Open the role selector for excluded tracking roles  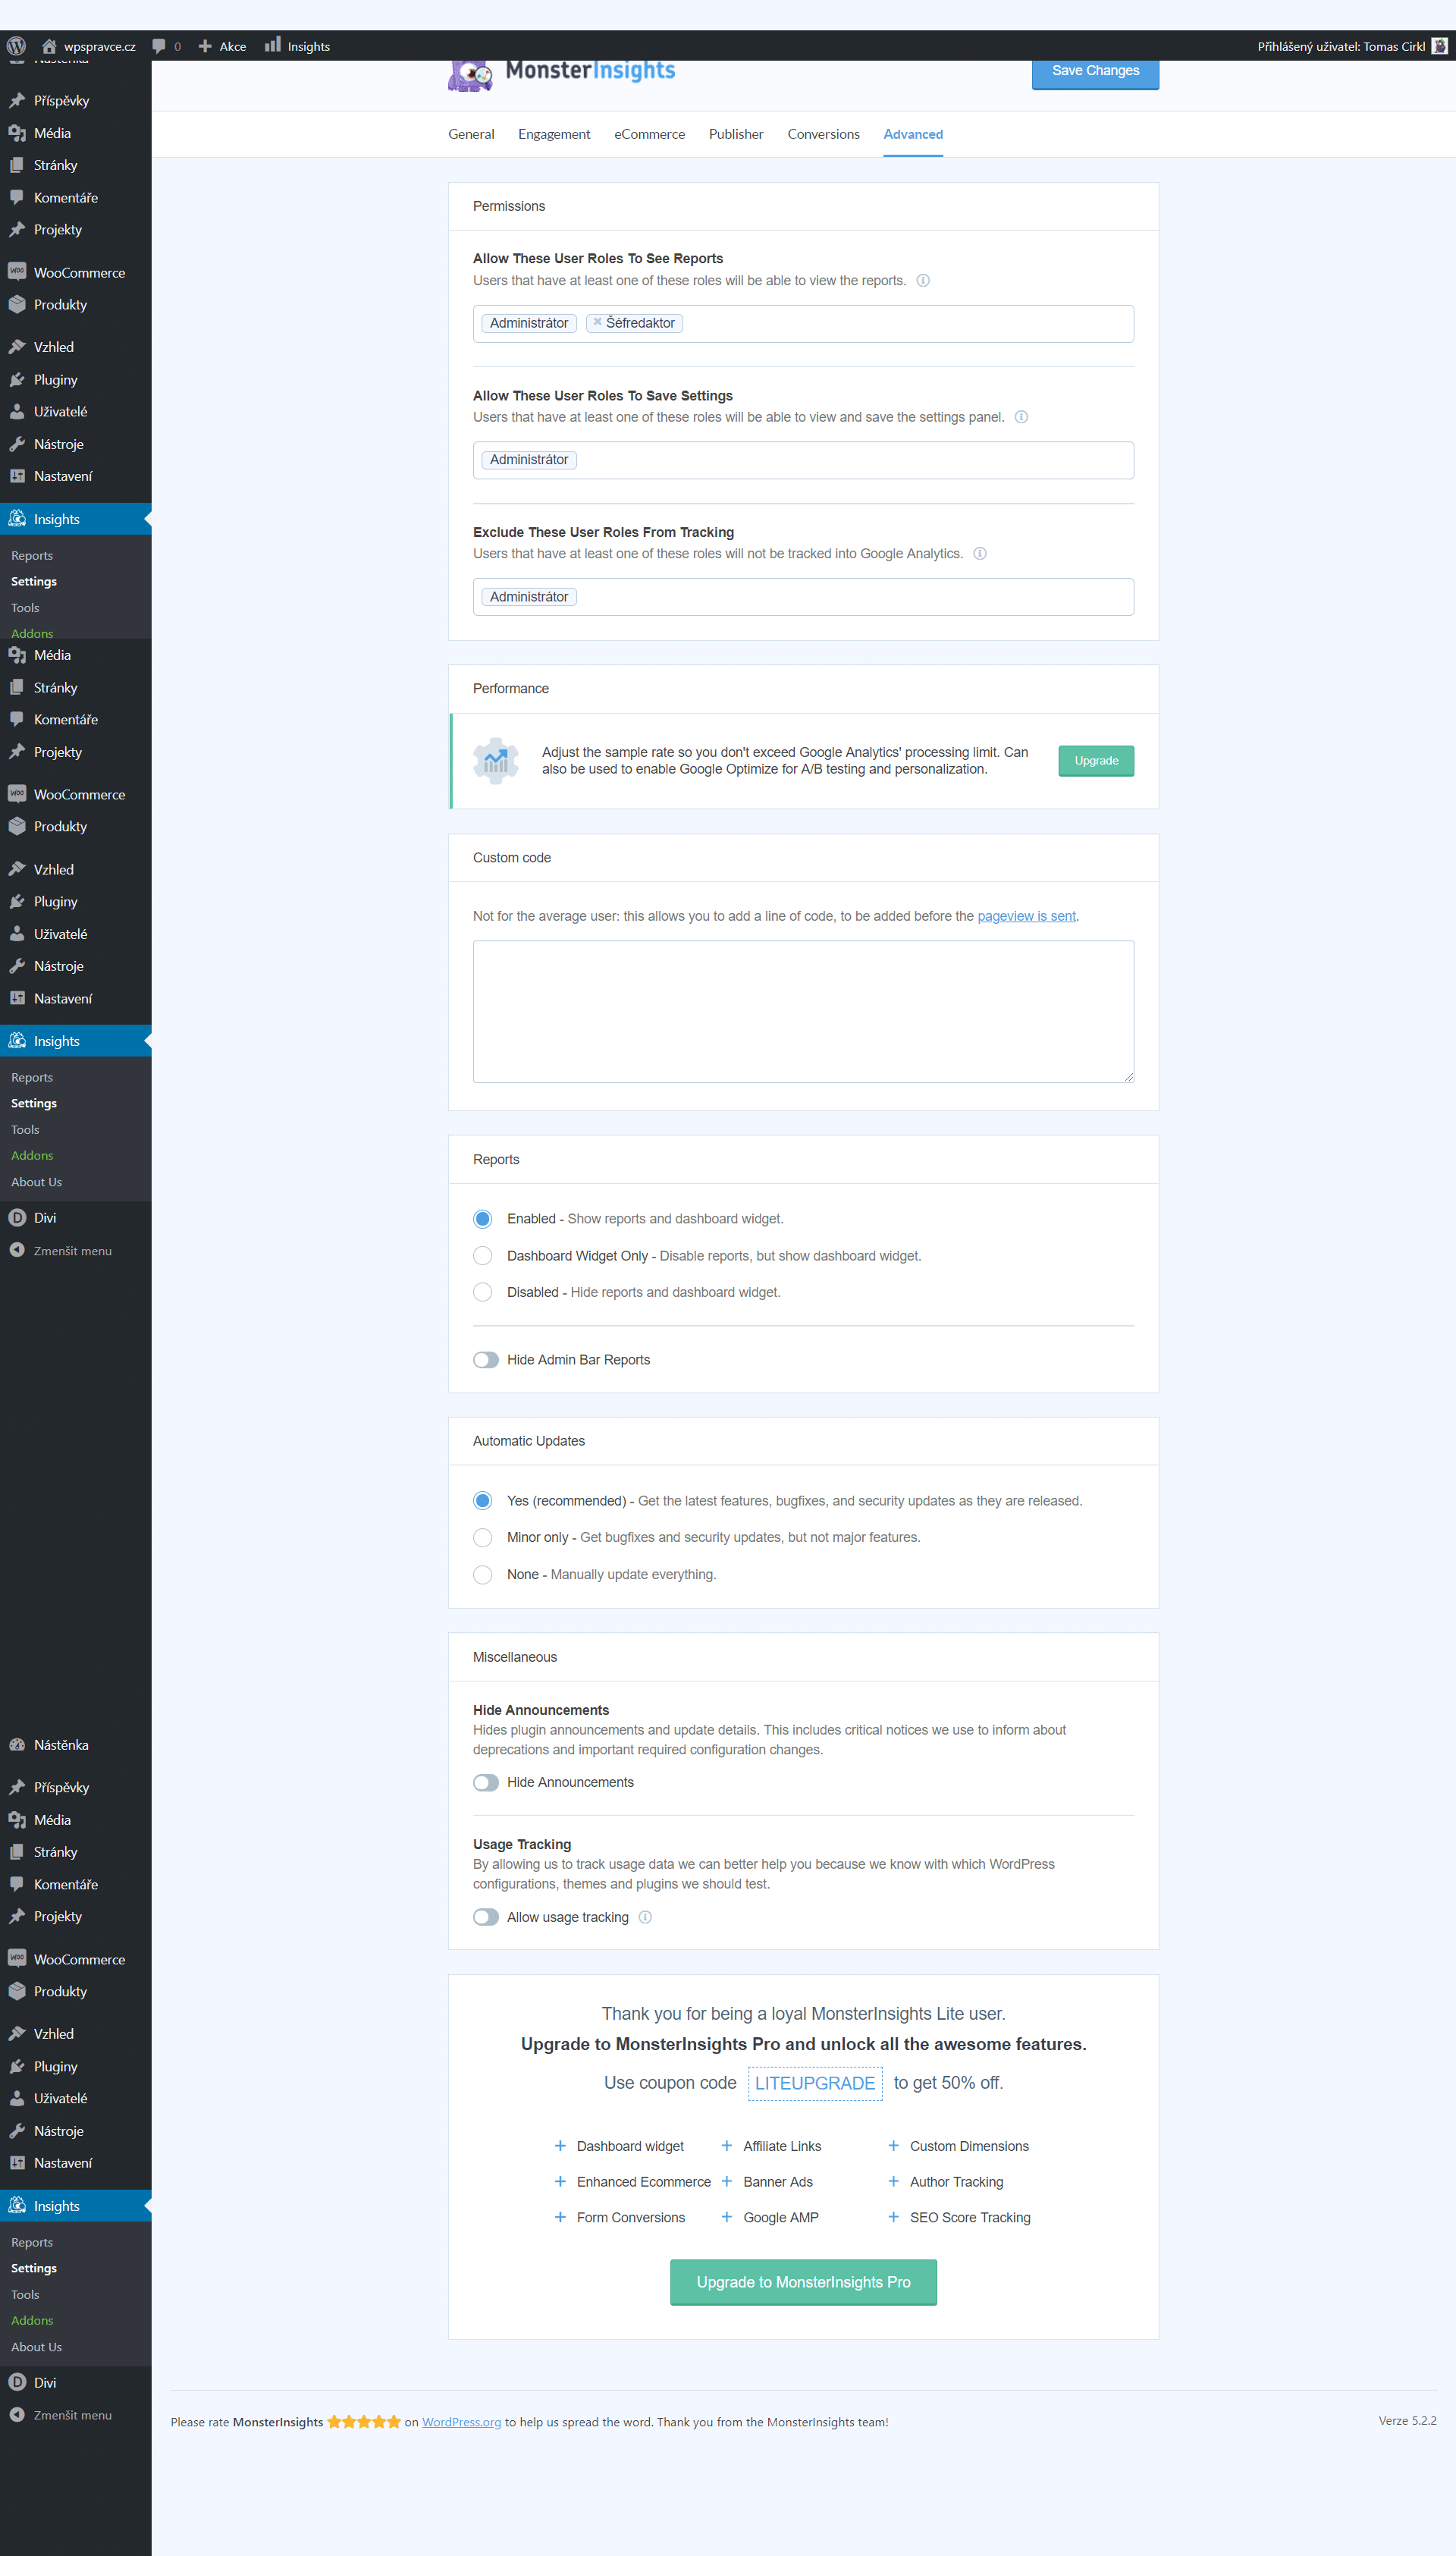[x=803, y=597]
